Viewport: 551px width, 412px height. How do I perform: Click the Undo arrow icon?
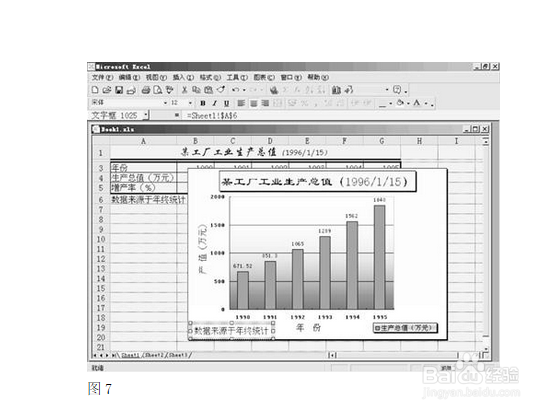235,90
